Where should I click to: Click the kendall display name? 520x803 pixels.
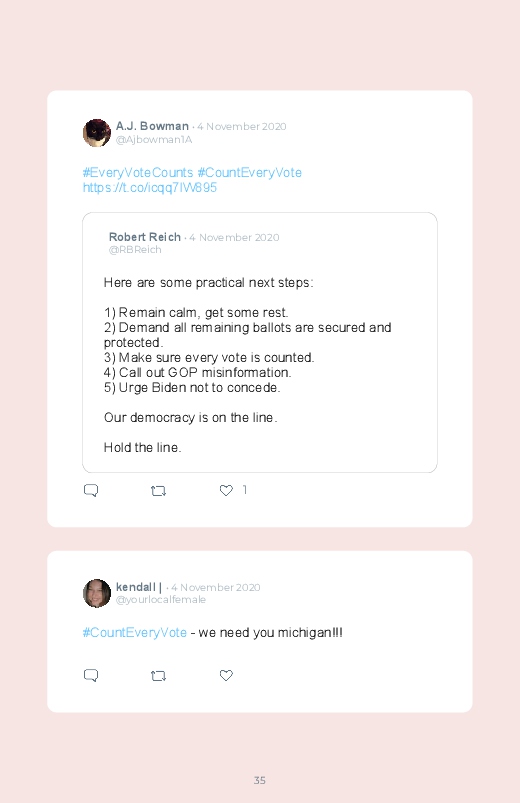coord(136,587)
